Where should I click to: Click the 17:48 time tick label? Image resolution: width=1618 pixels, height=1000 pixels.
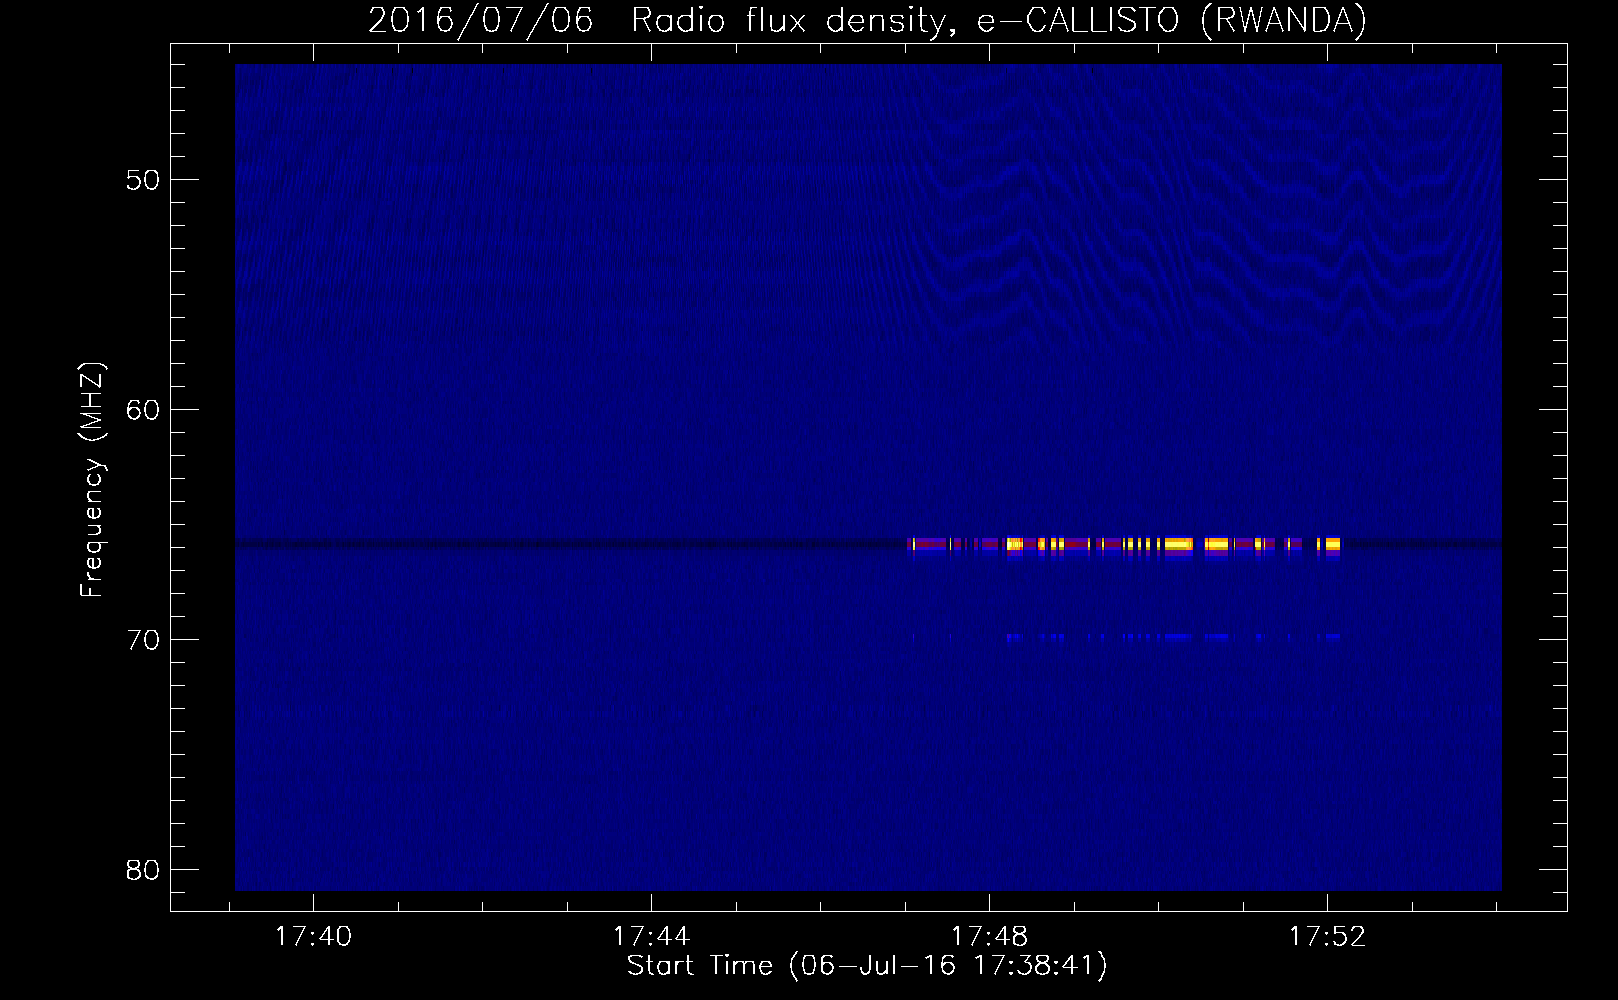[x=989, y=937]
